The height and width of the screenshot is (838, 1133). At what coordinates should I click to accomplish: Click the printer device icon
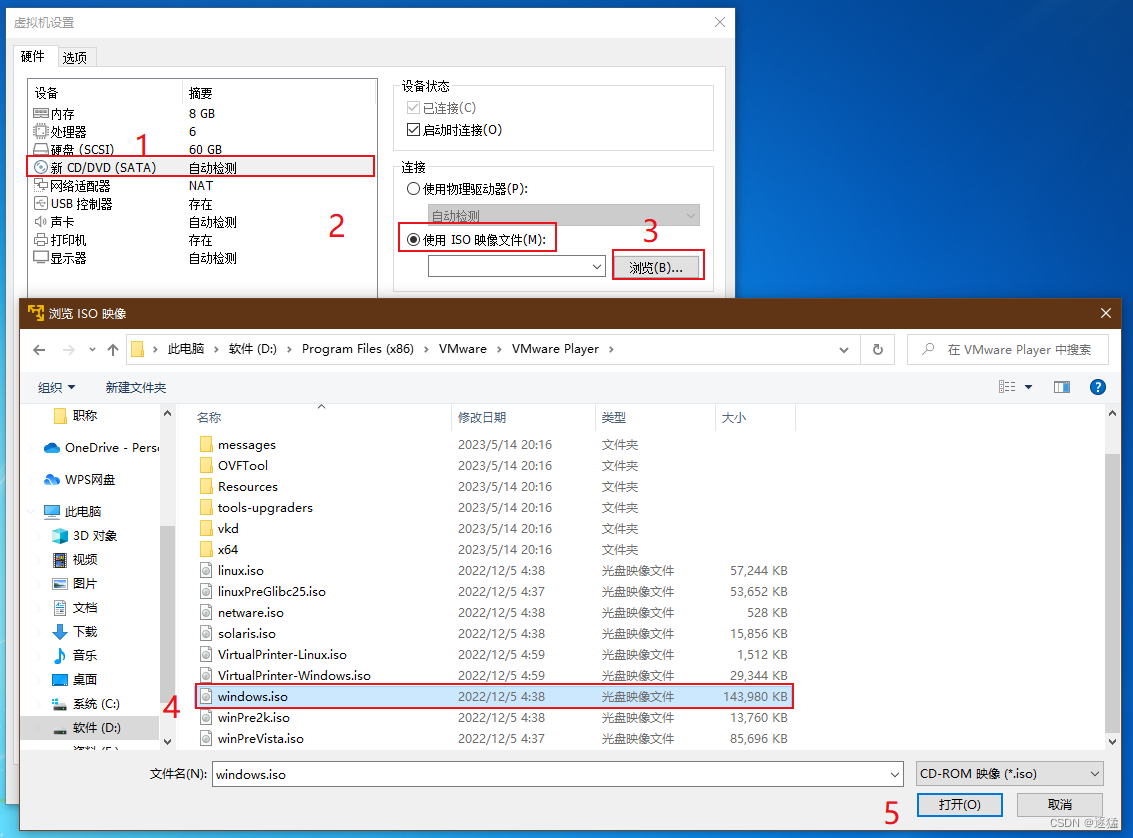[41, 240]
